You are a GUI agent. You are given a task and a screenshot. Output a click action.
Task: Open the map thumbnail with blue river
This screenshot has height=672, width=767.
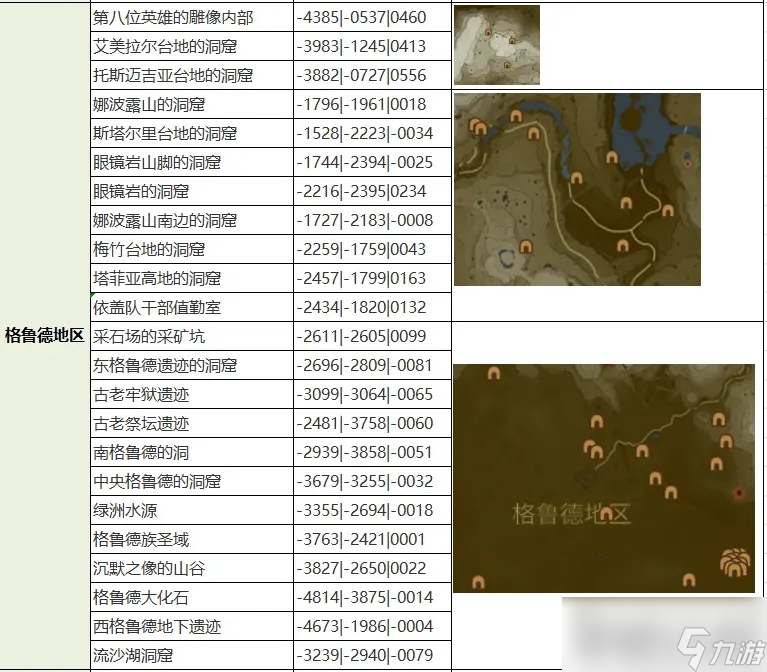(x=577, y=189)
